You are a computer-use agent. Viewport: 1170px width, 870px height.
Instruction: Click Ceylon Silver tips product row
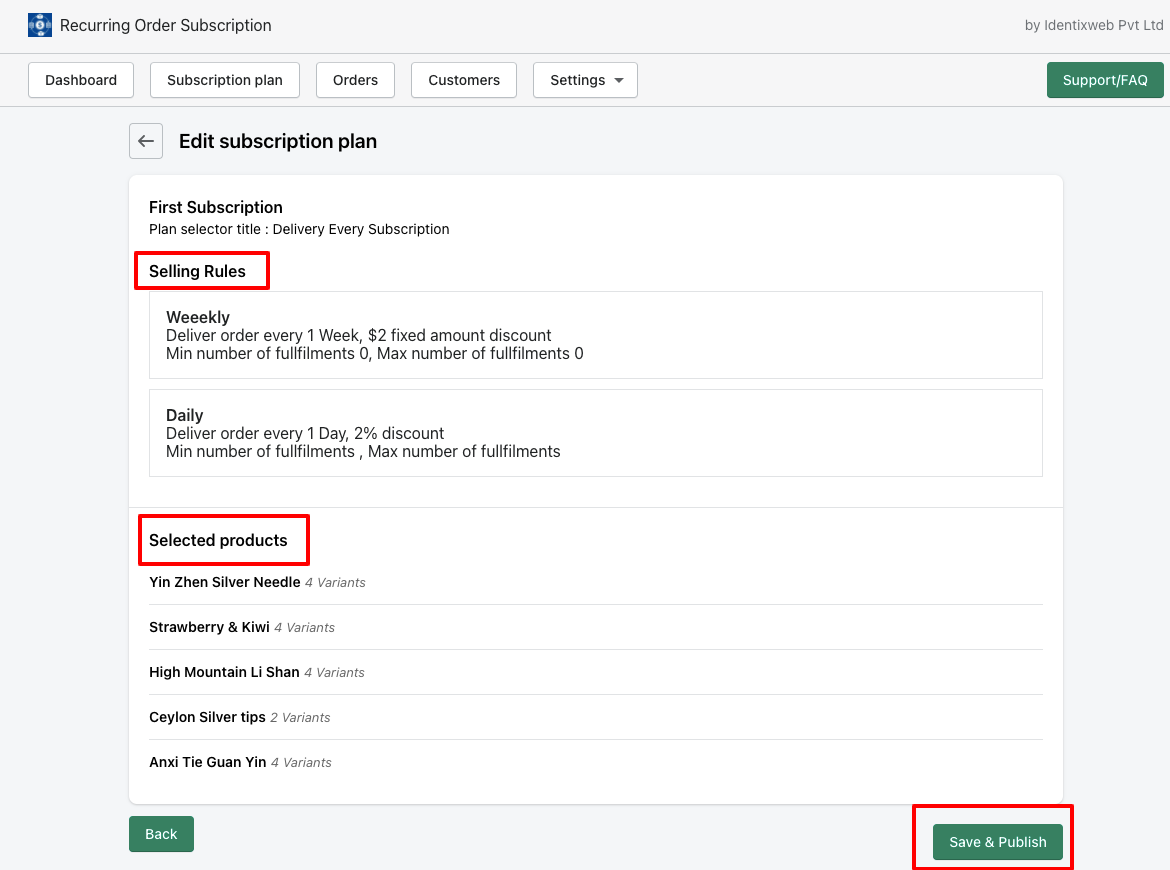coord(595,717)
